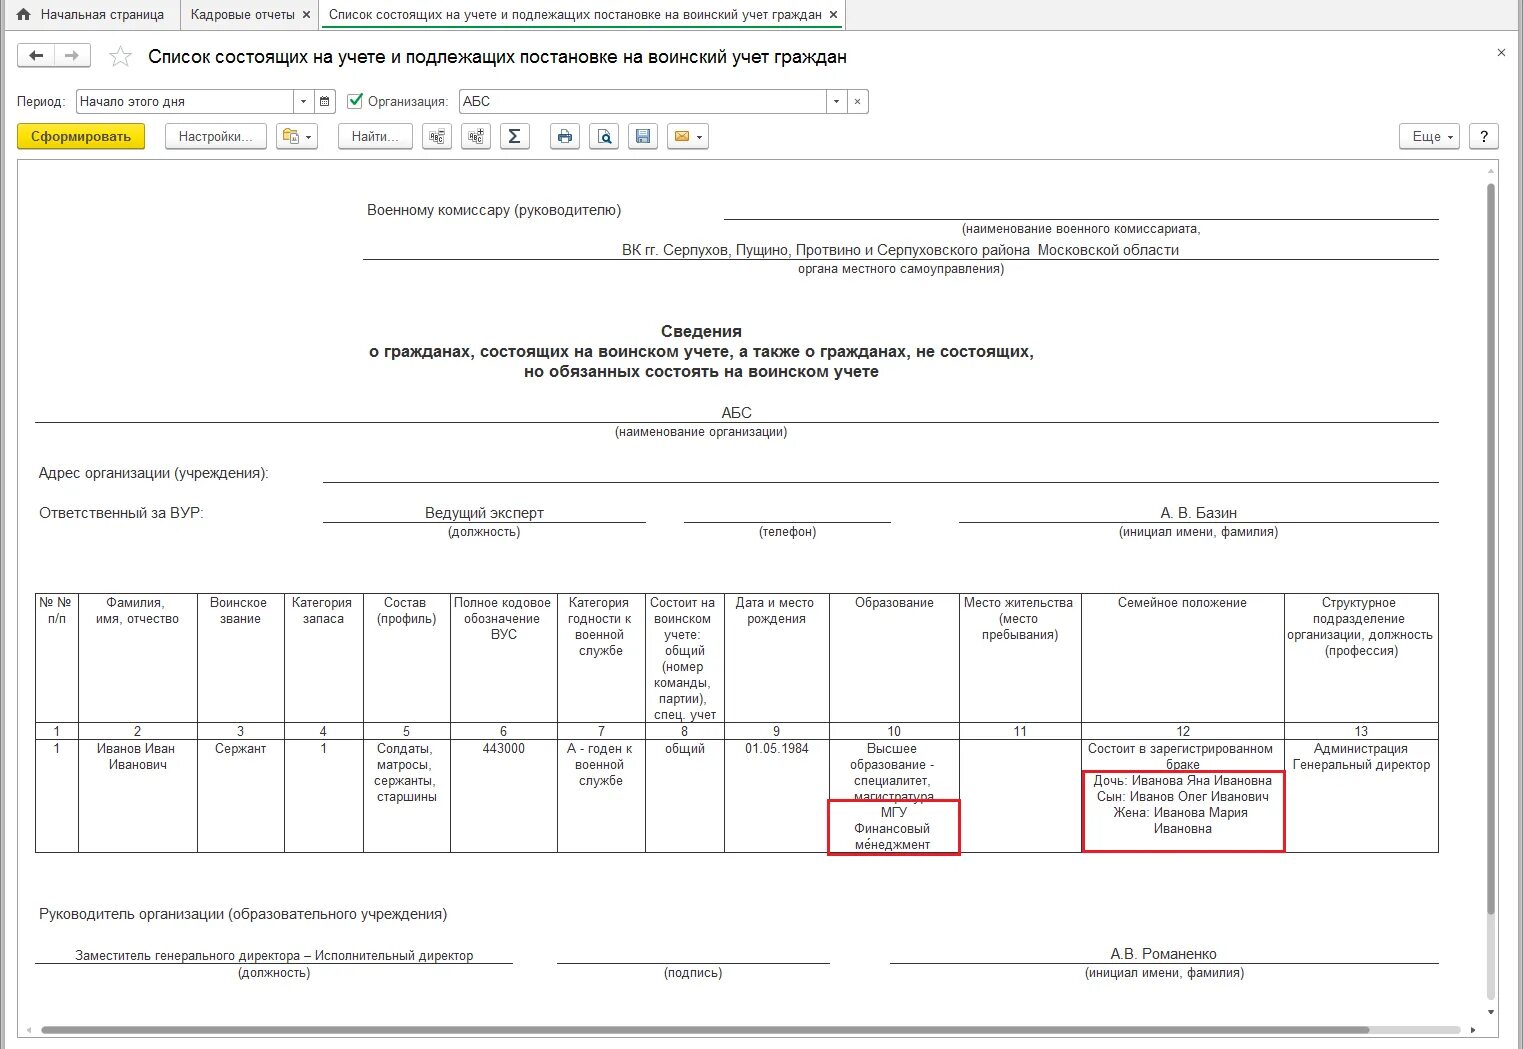
Task: Open print preview icon
Action: click(604, 136)
